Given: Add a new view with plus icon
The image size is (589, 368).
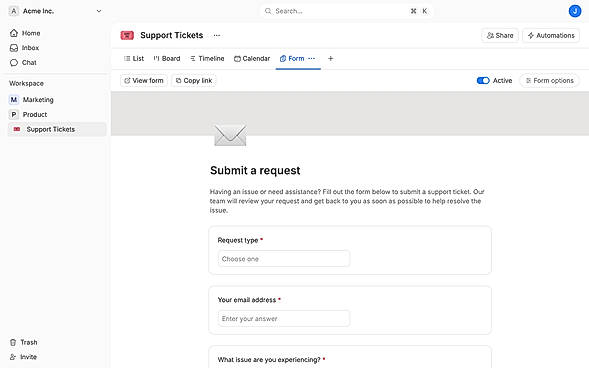Looking at the screenshot, I should click(331, 58).
